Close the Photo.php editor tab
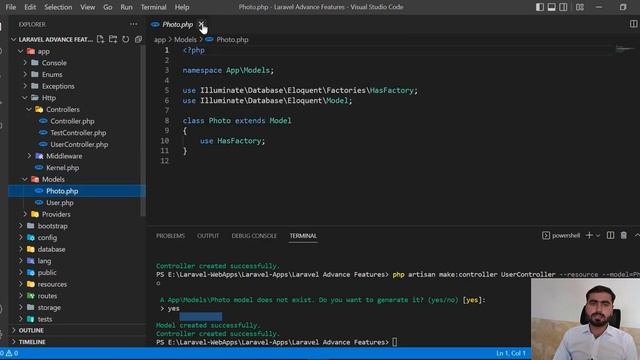The height and width of the screenshot is (360, 640). click(201, 24)
